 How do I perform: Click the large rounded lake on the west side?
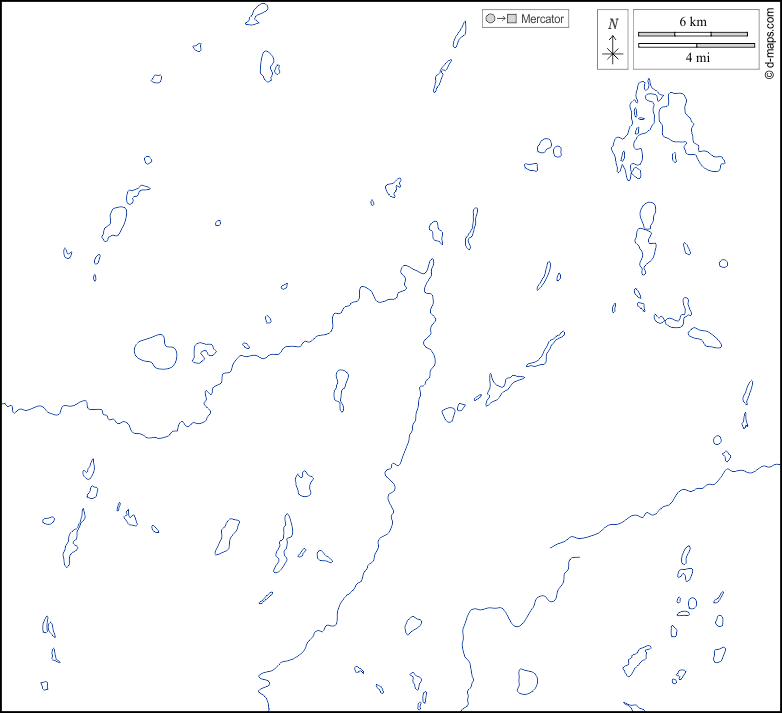(155, 351)
